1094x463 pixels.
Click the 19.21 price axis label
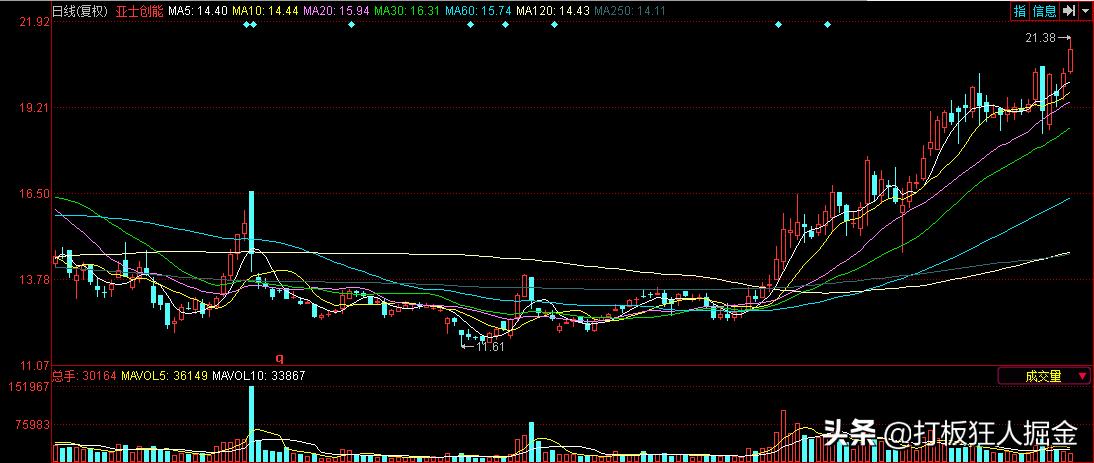click(x=36, y=108)
